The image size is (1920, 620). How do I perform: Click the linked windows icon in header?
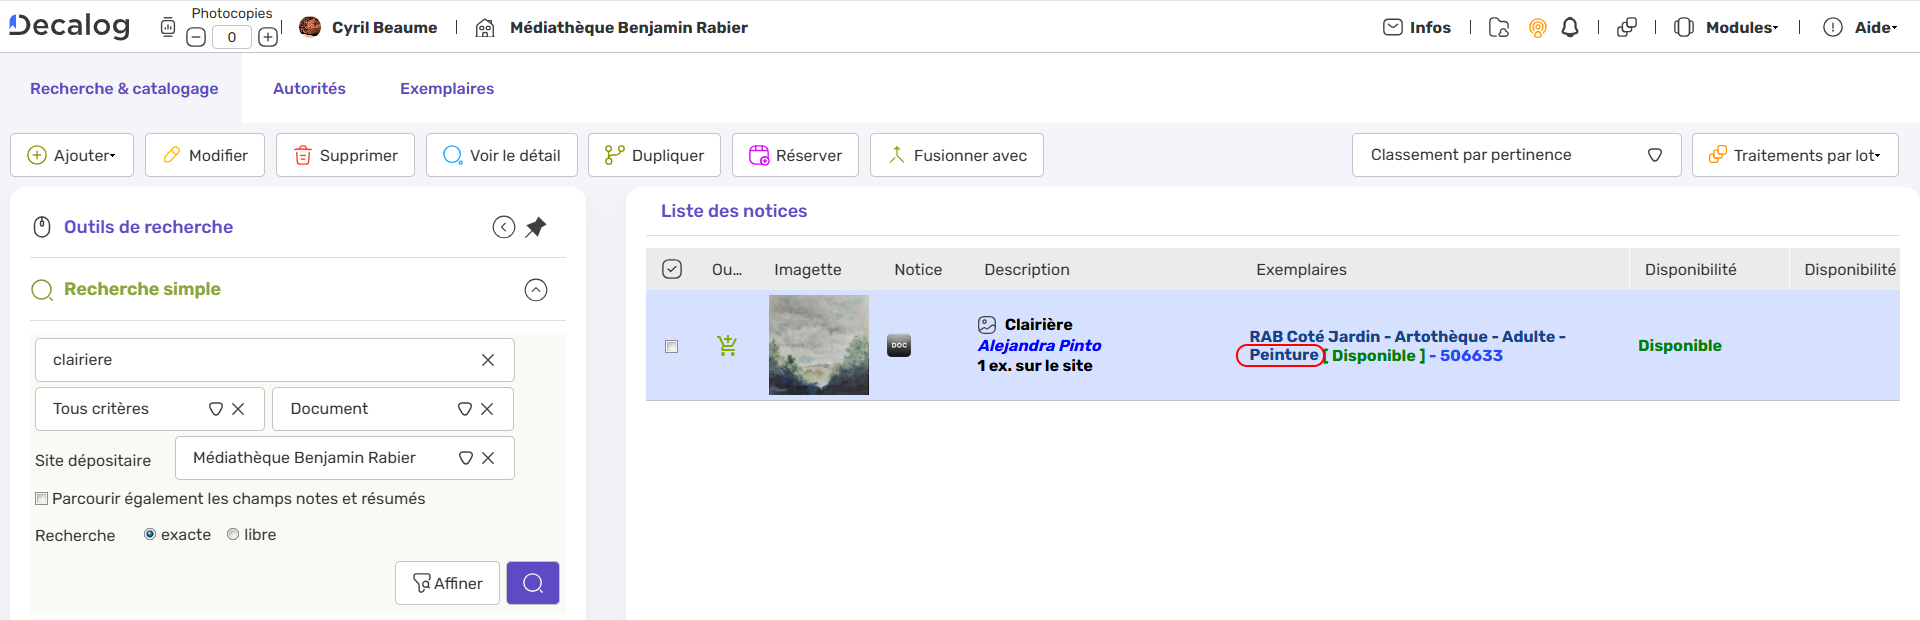click(1627, 27)
